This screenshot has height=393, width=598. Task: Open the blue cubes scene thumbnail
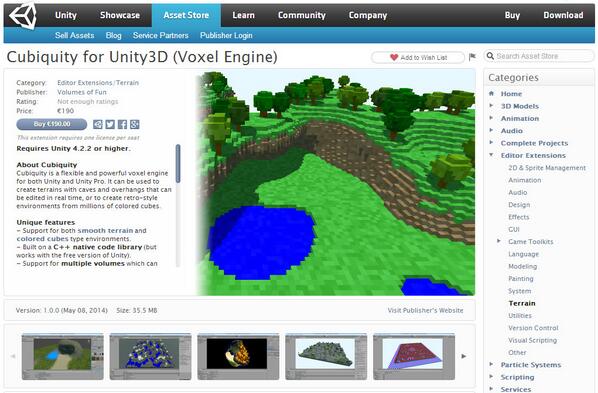coord(150,356)
